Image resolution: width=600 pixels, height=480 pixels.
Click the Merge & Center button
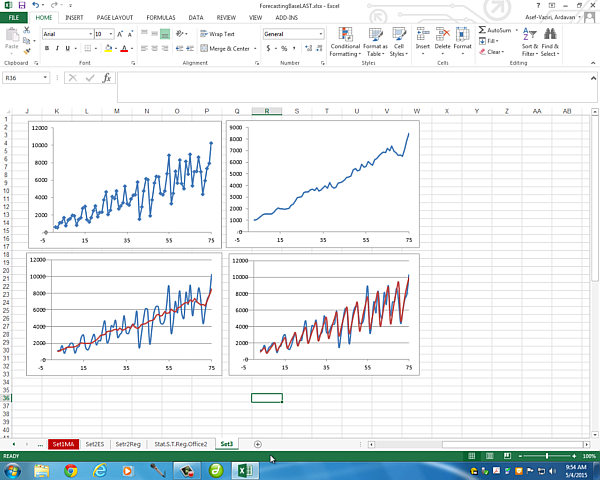click(x=225, y=49)
